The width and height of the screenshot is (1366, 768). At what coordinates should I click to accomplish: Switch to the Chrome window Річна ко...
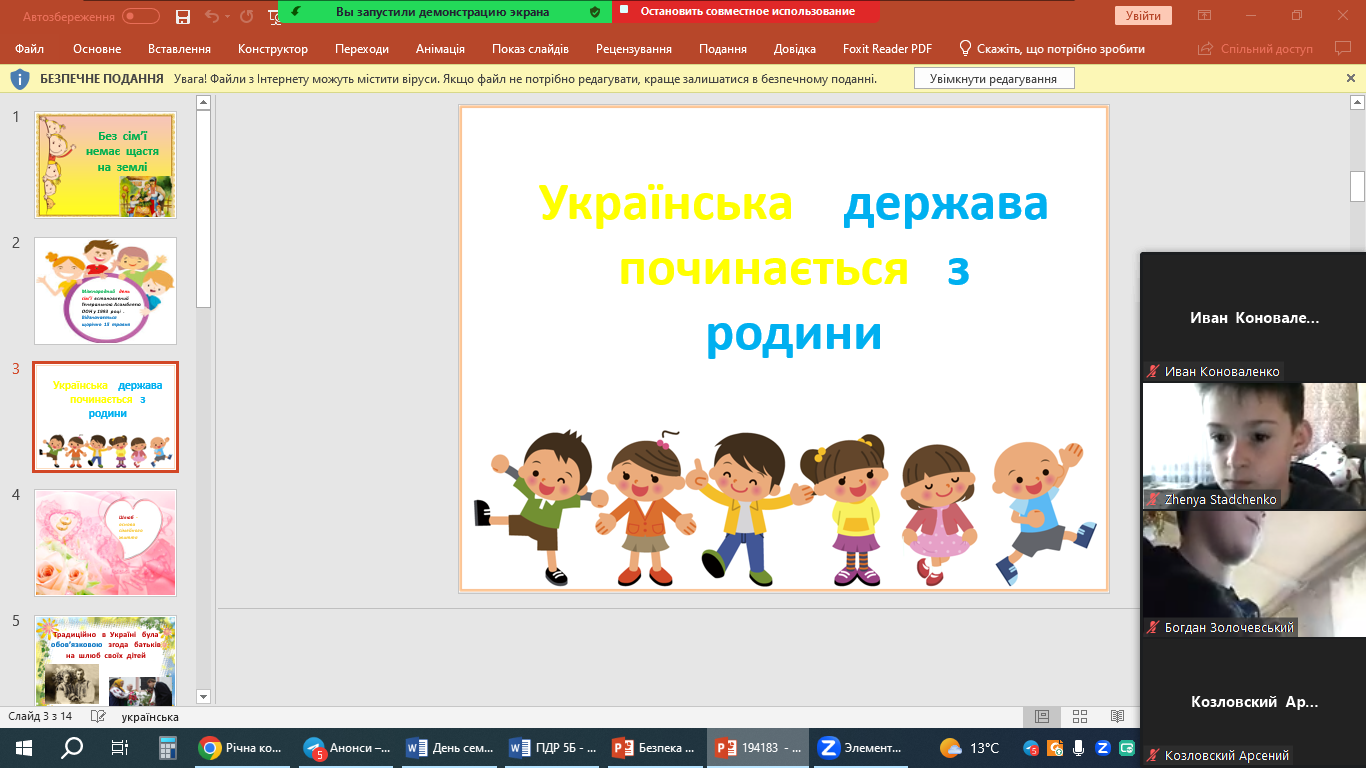(242, 748)
